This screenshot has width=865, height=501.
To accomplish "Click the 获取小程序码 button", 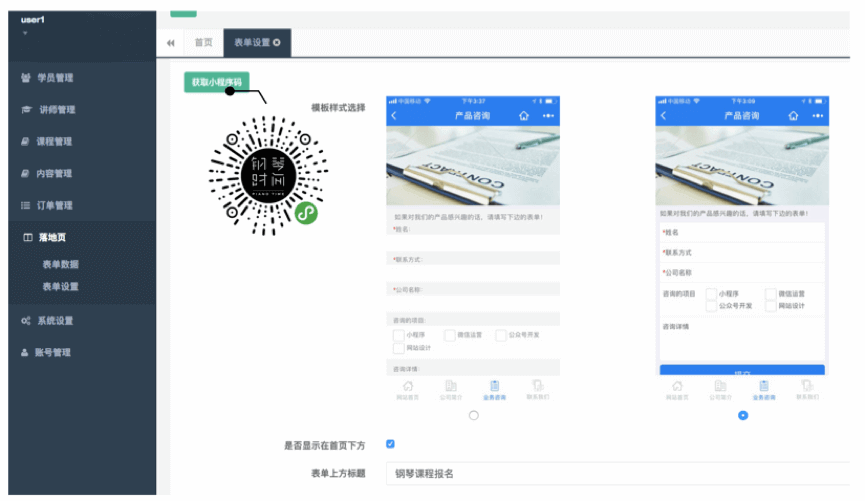I will click(x=216, y=82).
